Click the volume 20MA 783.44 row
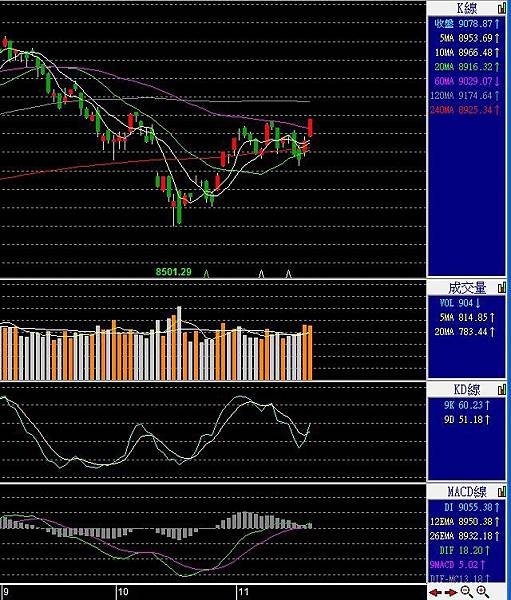This screenshot has width=511, height=600. click(x=465, y=331)
